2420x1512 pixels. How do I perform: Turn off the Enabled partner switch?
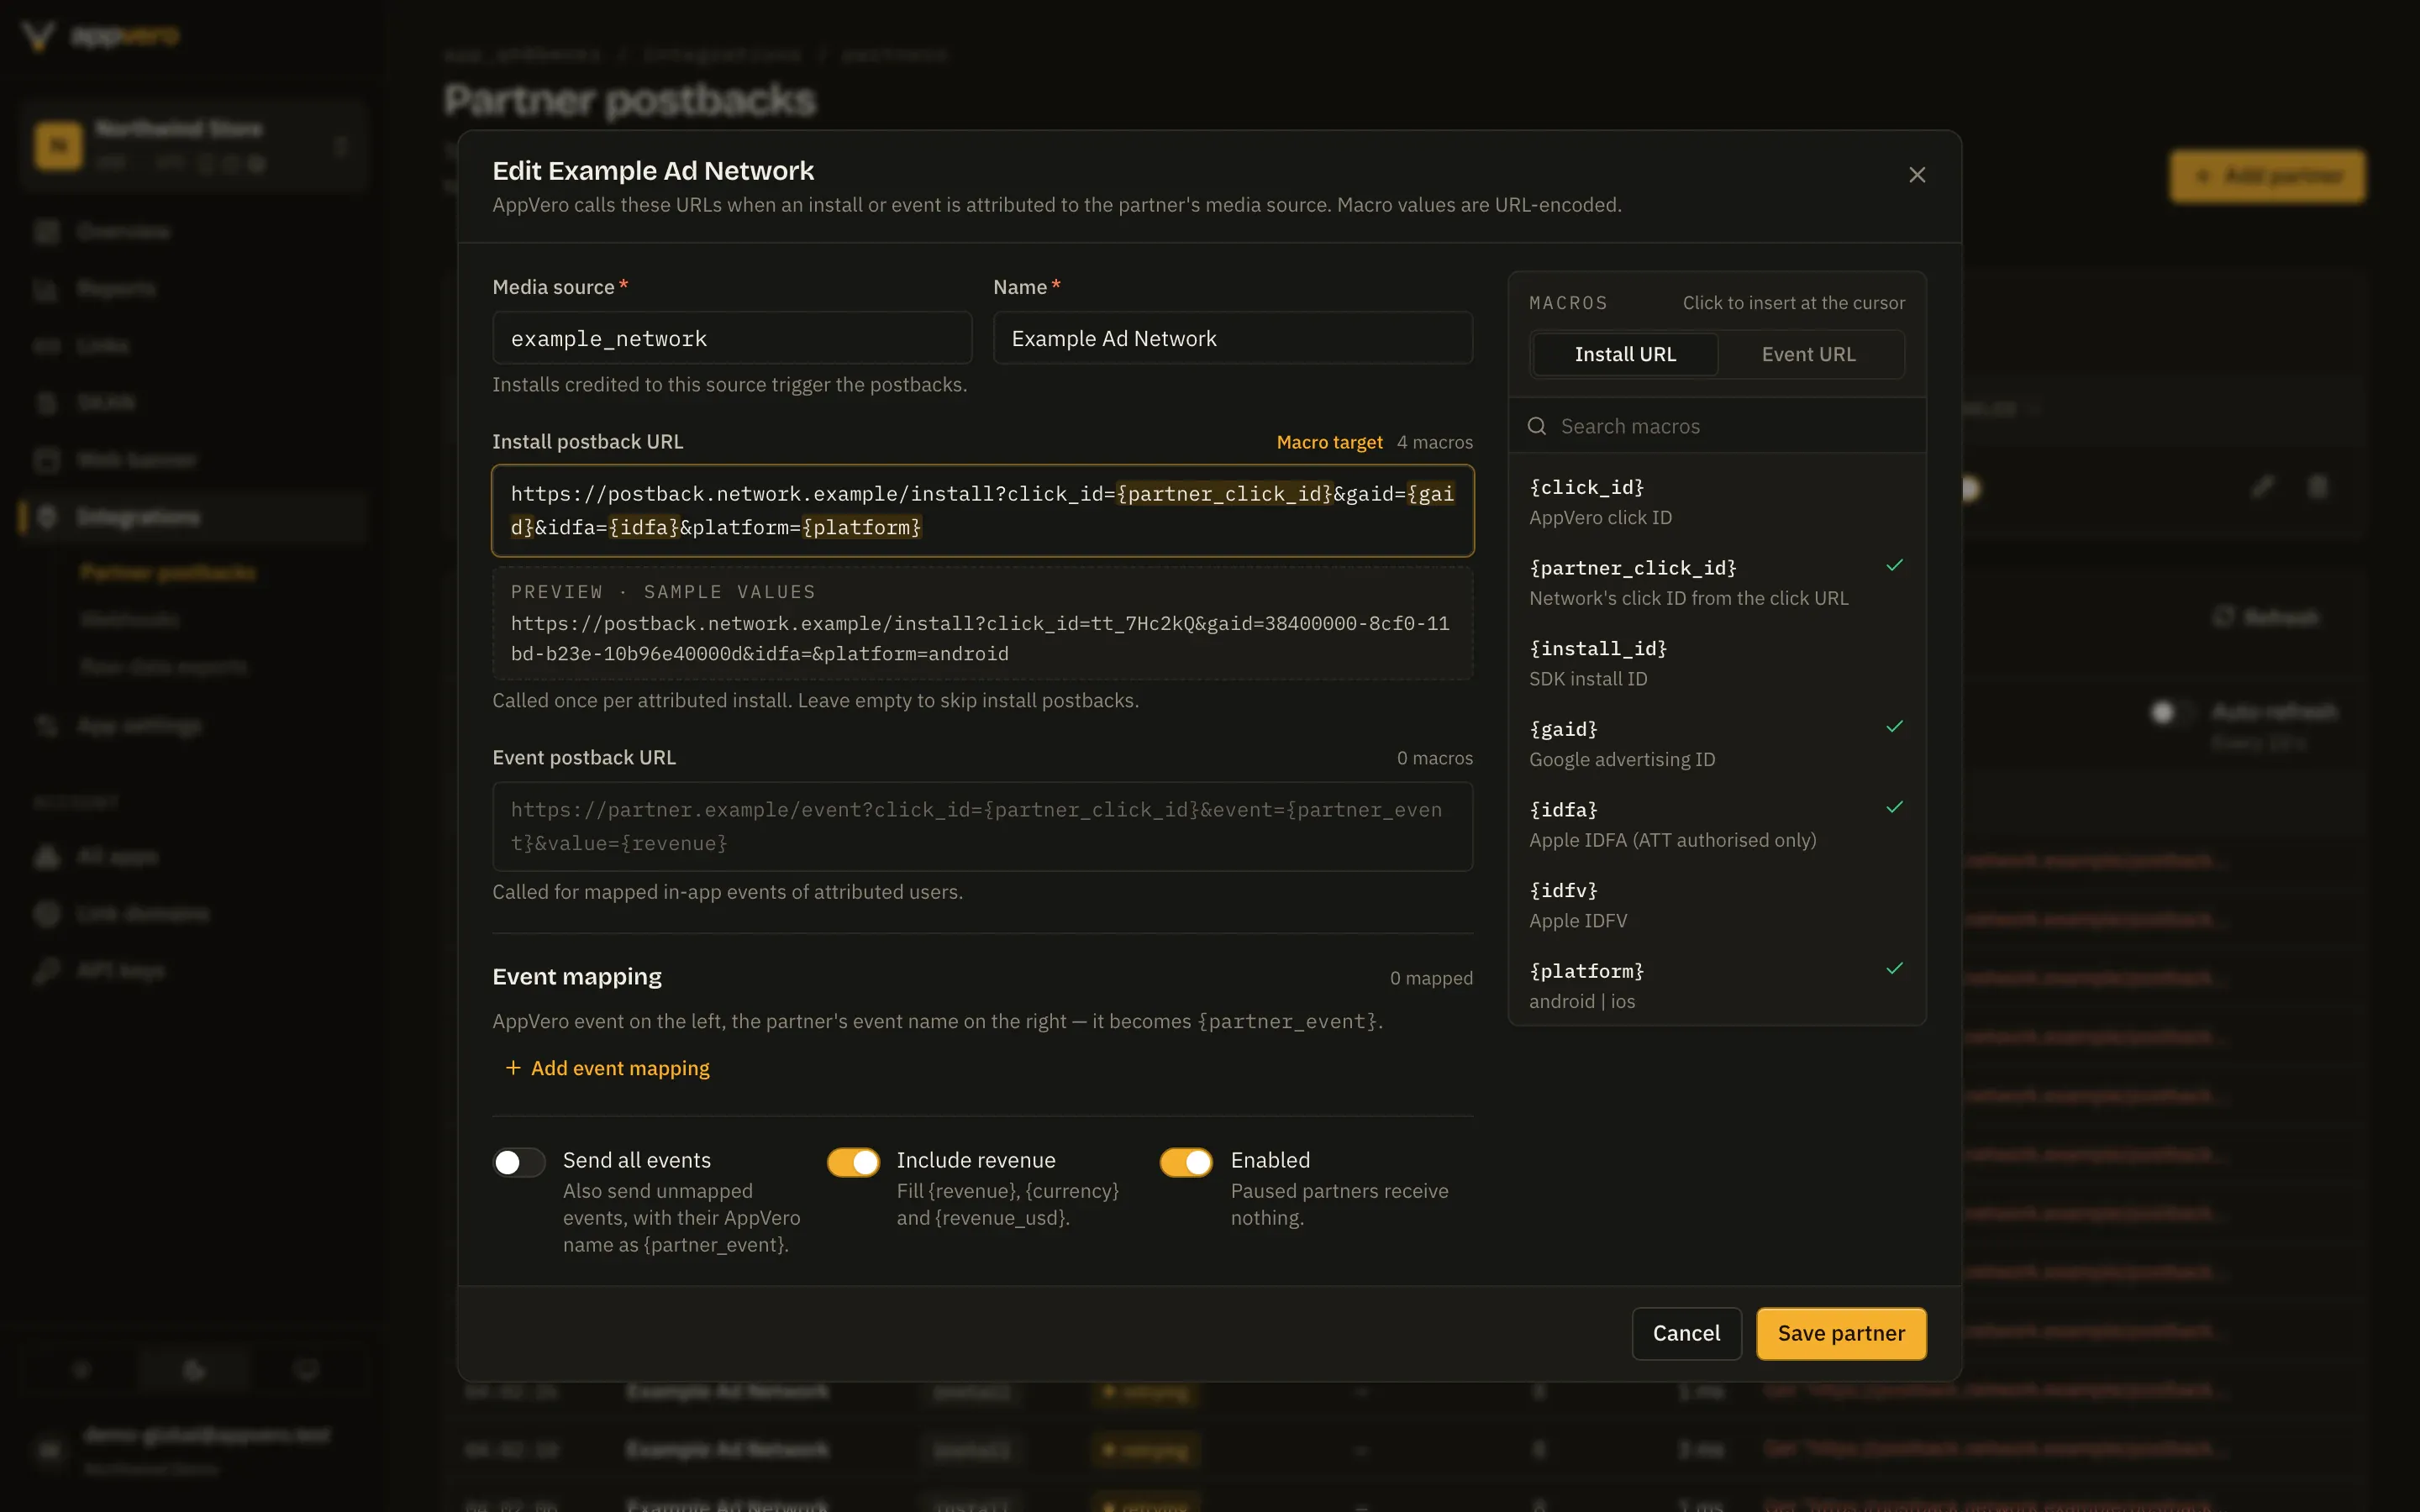tap(1186, 1162)
